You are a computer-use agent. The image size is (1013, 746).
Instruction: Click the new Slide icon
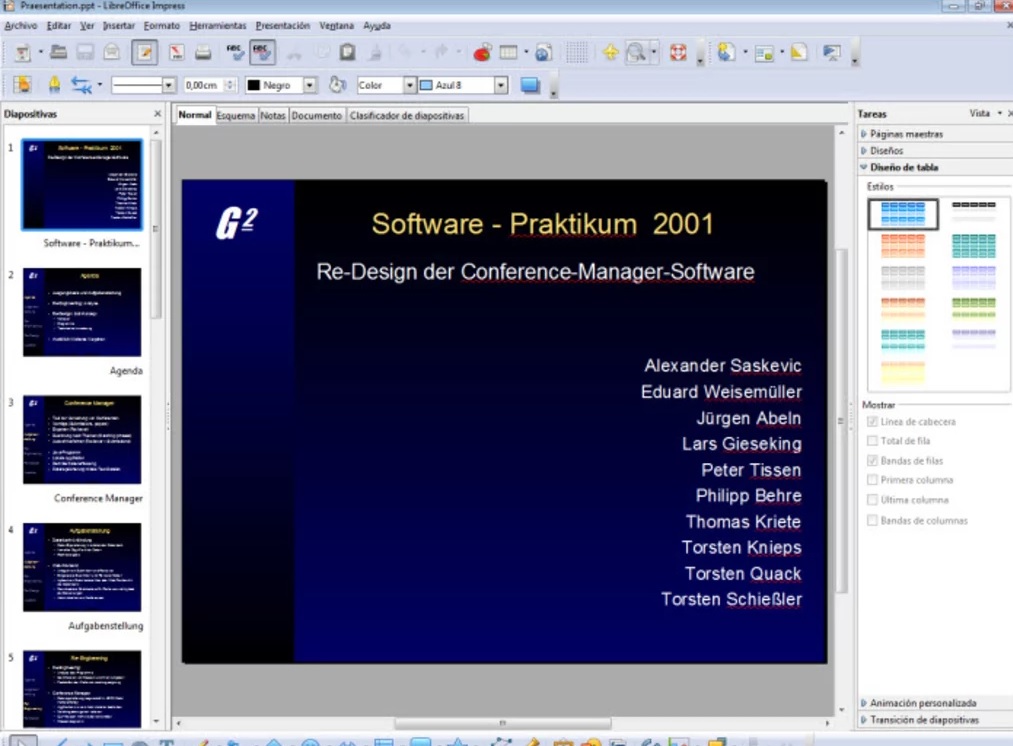click(x=726, y=52)
